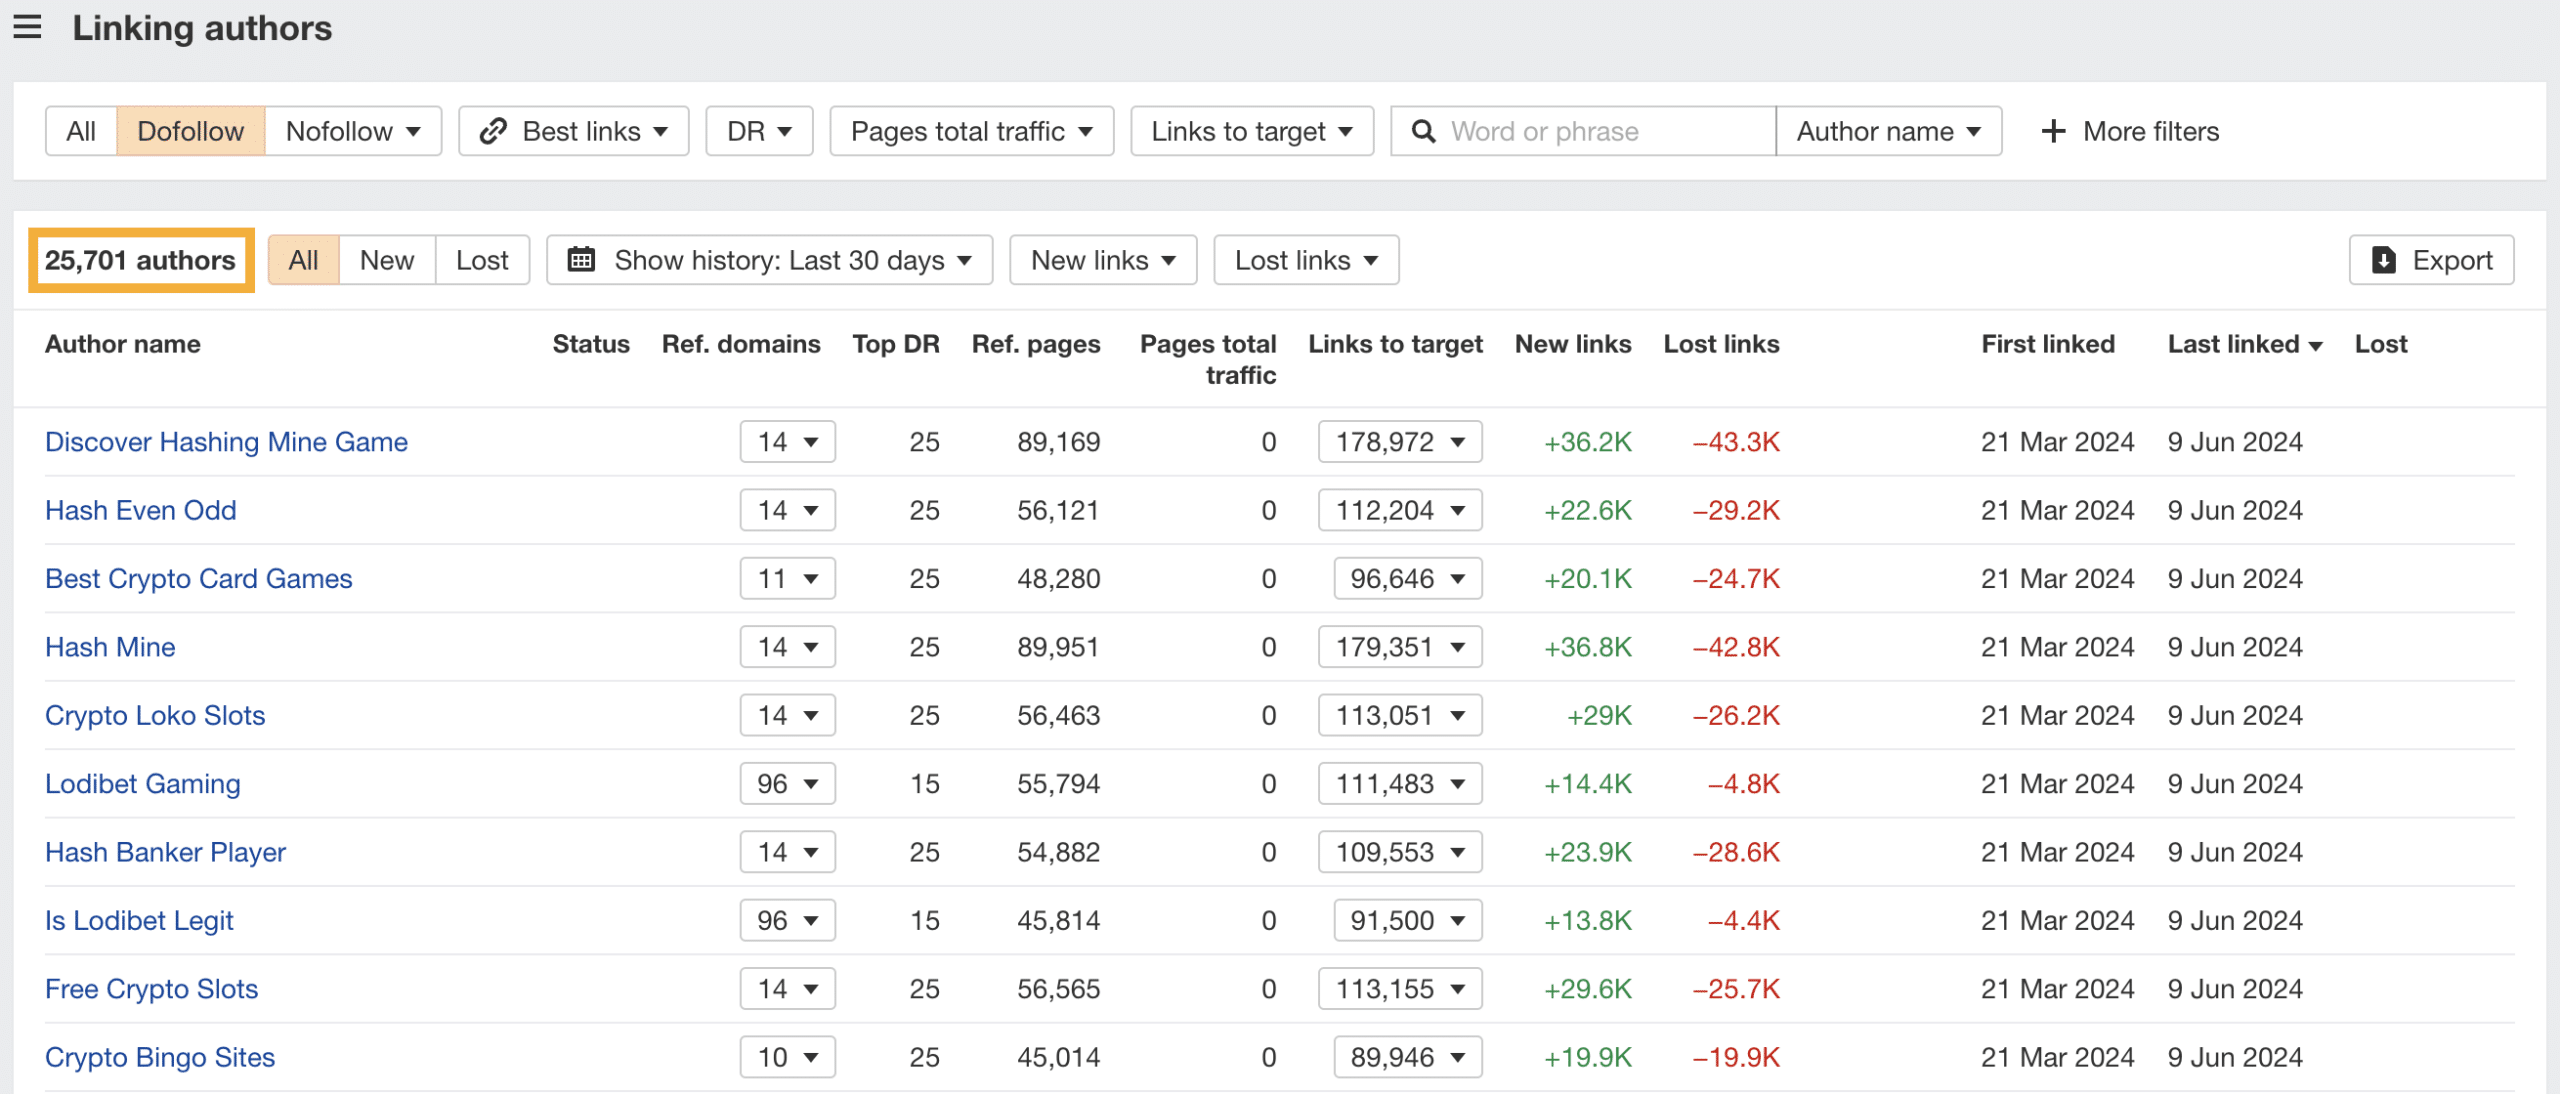Open Best Crypto Card Games author
Image resolution: width=2560 pixels, height=1094 pixels.
pyautogui.click(x=199, y=579)
